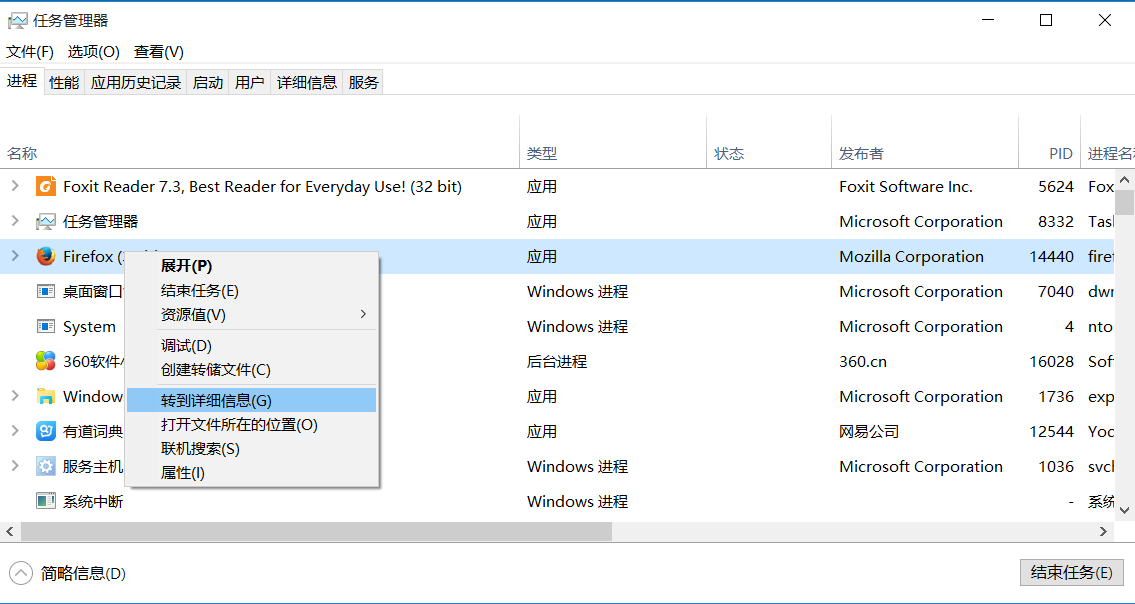Open the 文件(F) menu
The image size is (1135, 604).
click(x=30, y=52)
